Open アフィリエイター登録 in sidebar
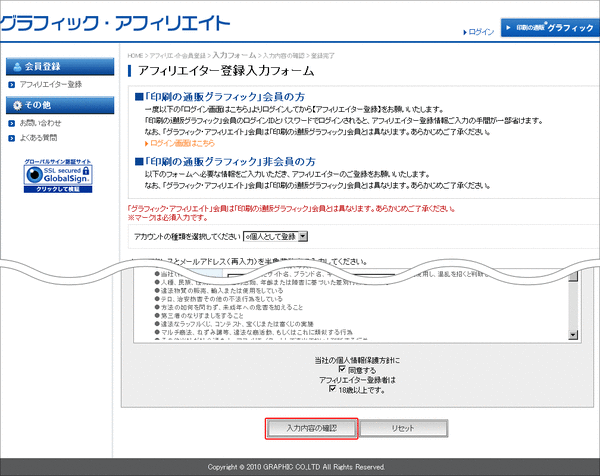Screen dimensions: 600x476 [x=51, y=85]
